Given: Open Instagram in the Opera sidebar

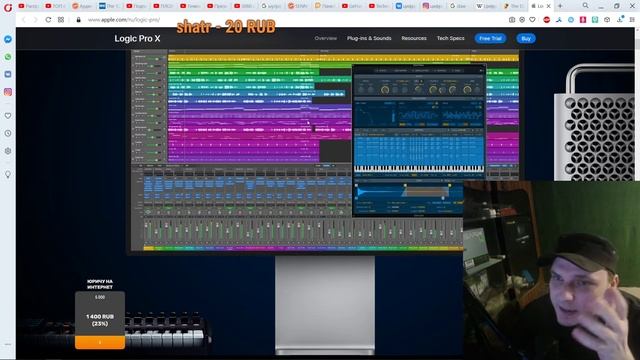Looking at the screenshot, I should coord(8,92).
